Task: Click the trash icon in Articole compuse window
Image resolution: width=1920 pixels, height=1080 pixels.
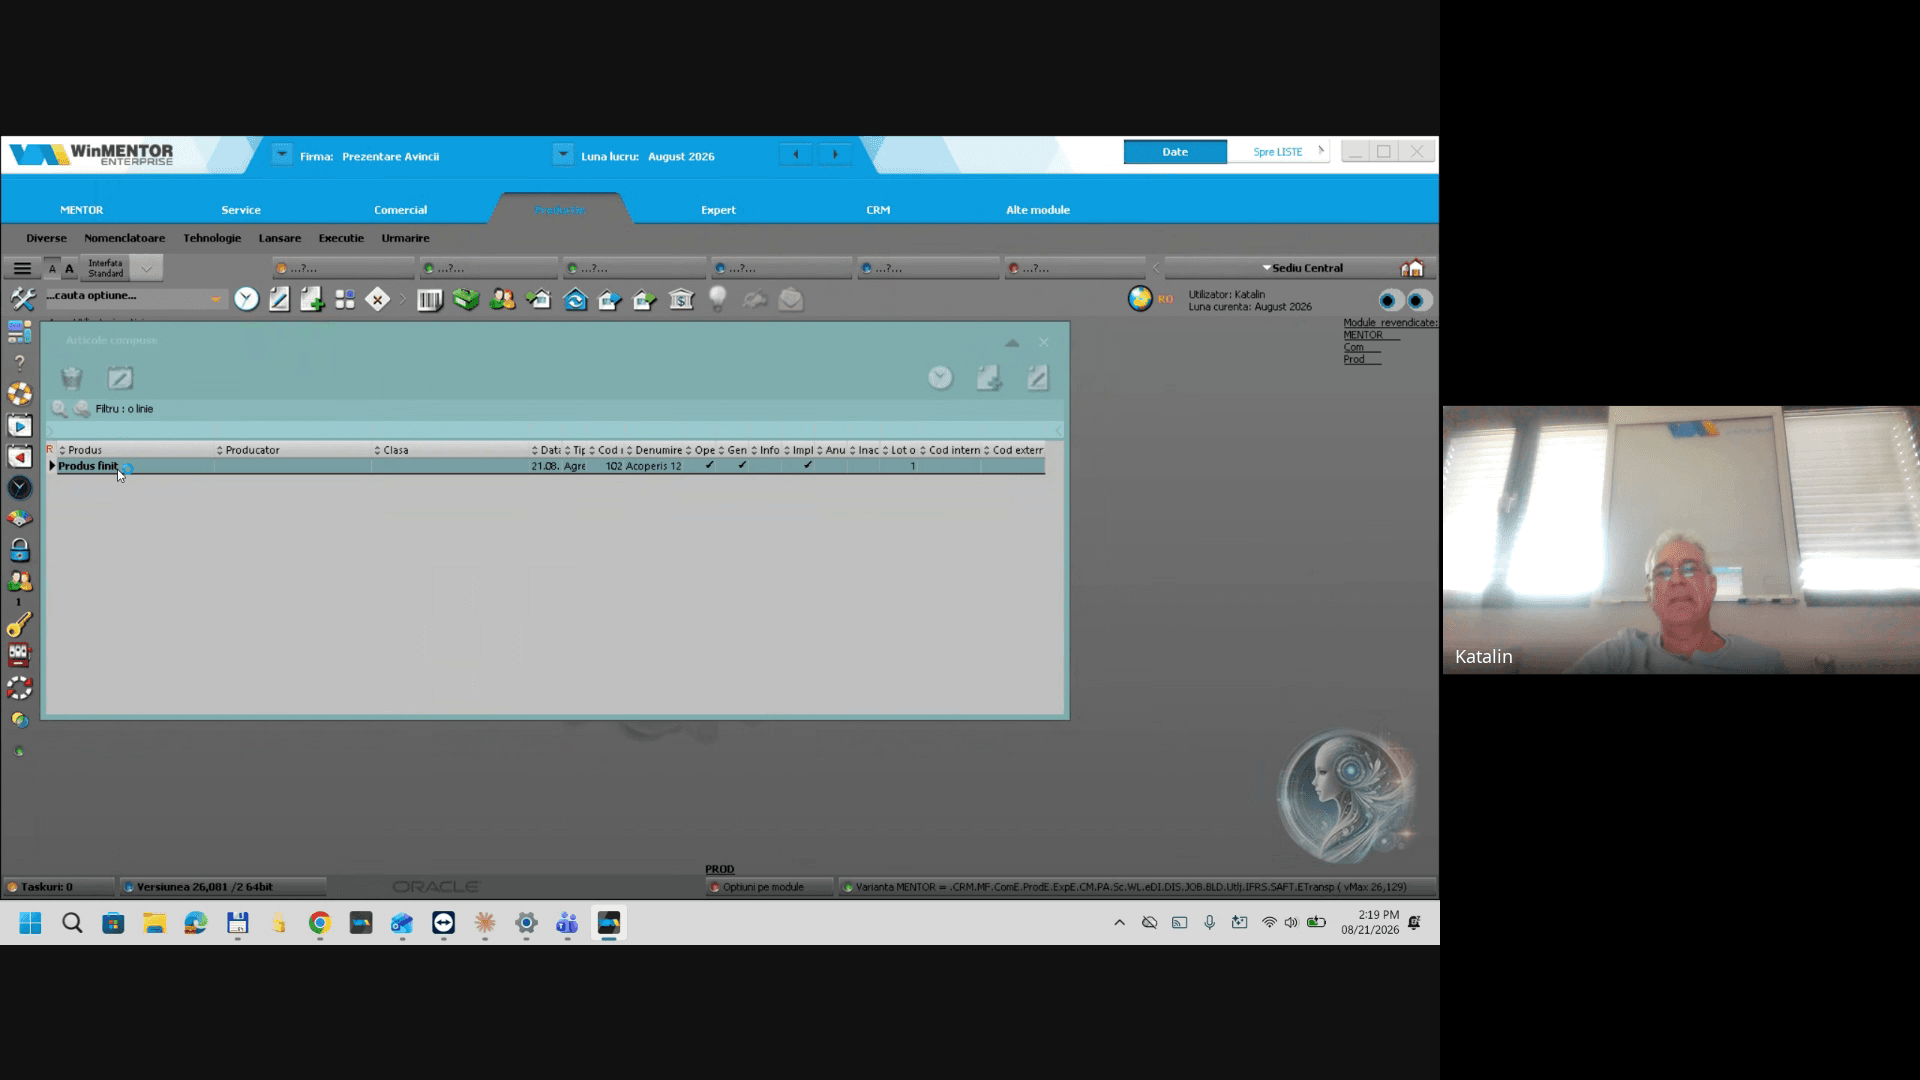Action: tap(71, 378)
